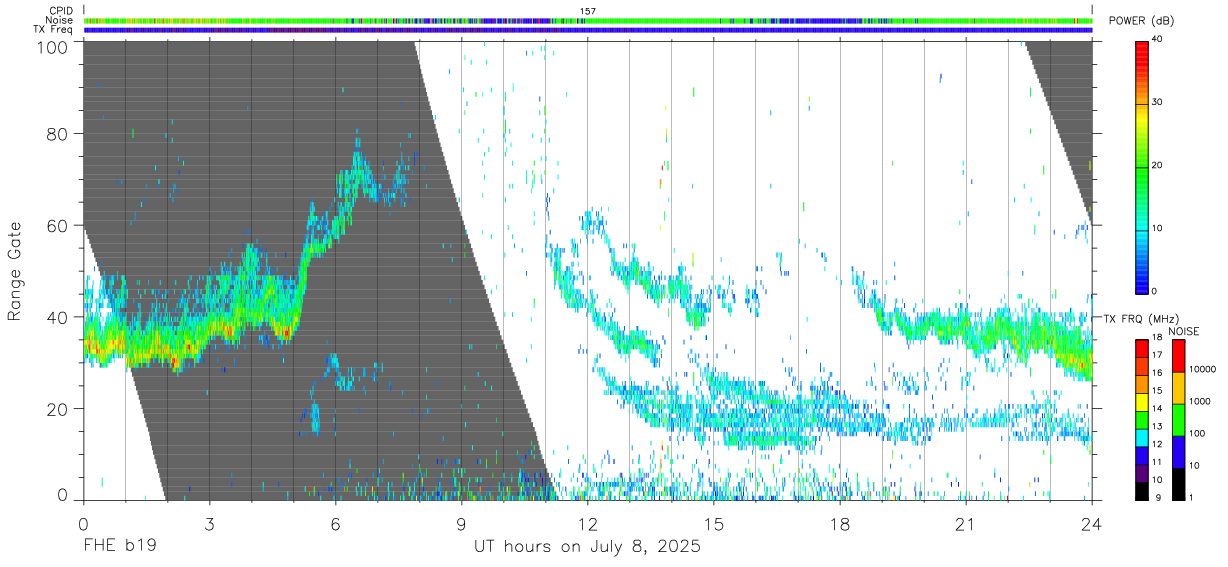Click the x-axis tick label '18' at bottom
The height and width of the screenshot is (567, 1228).
(840, 524)
